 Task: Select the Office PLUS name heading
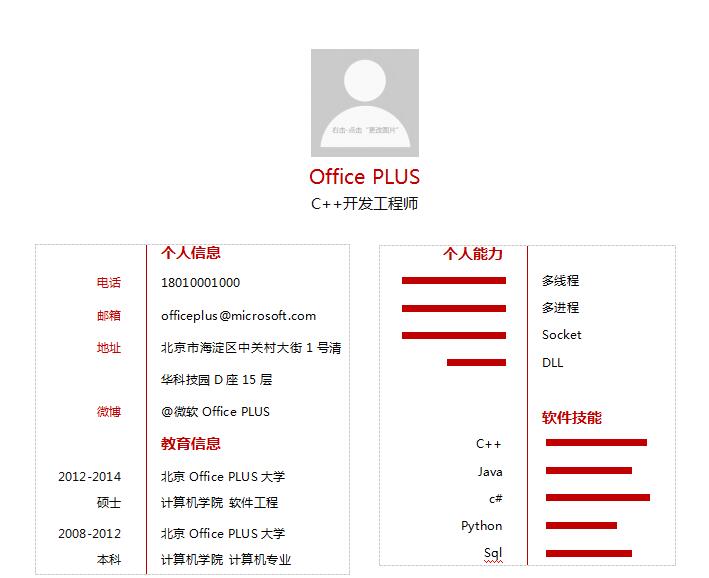click(x=364, y=177)
